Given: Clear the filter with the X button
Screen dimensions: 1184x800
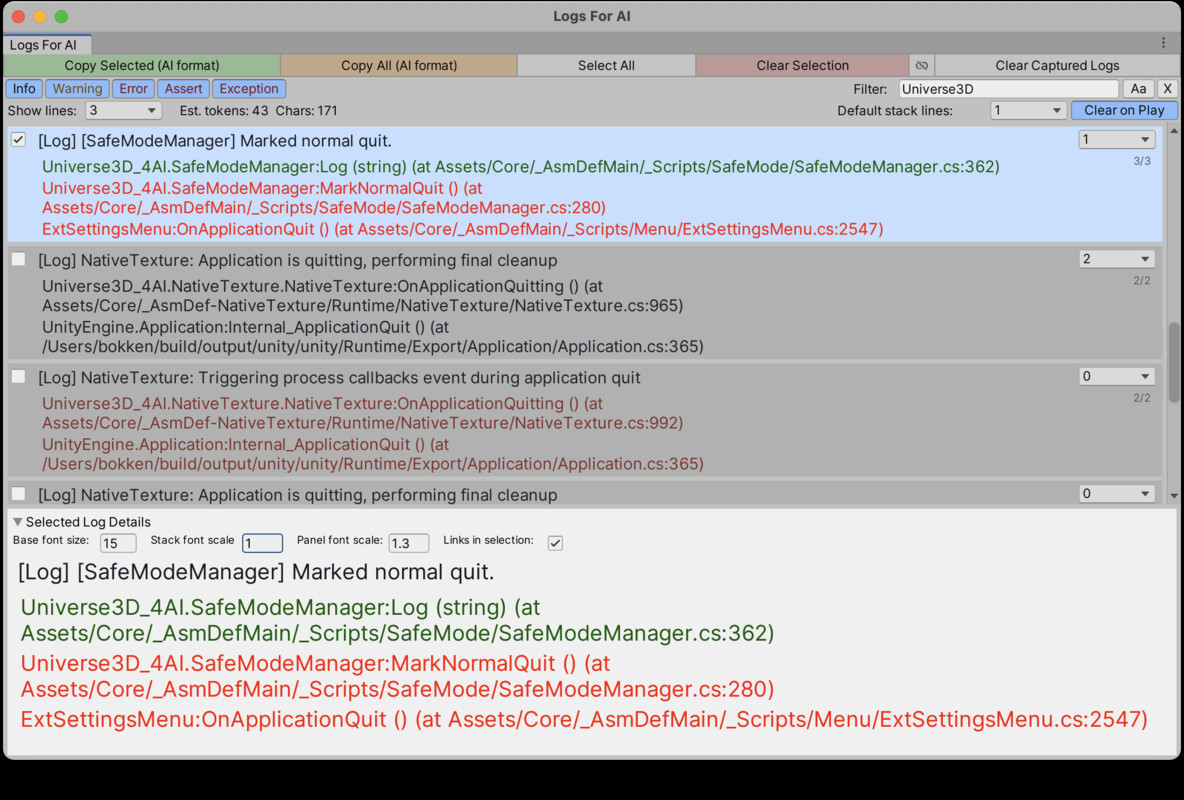Looking at the screenshot, I should (1167, 88).
